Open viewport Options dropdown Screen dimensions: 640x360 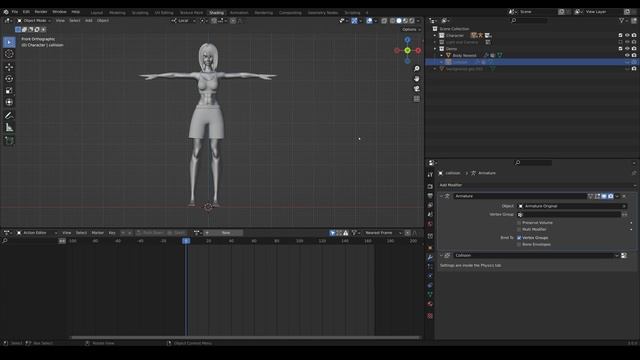[x=411, y=29]
